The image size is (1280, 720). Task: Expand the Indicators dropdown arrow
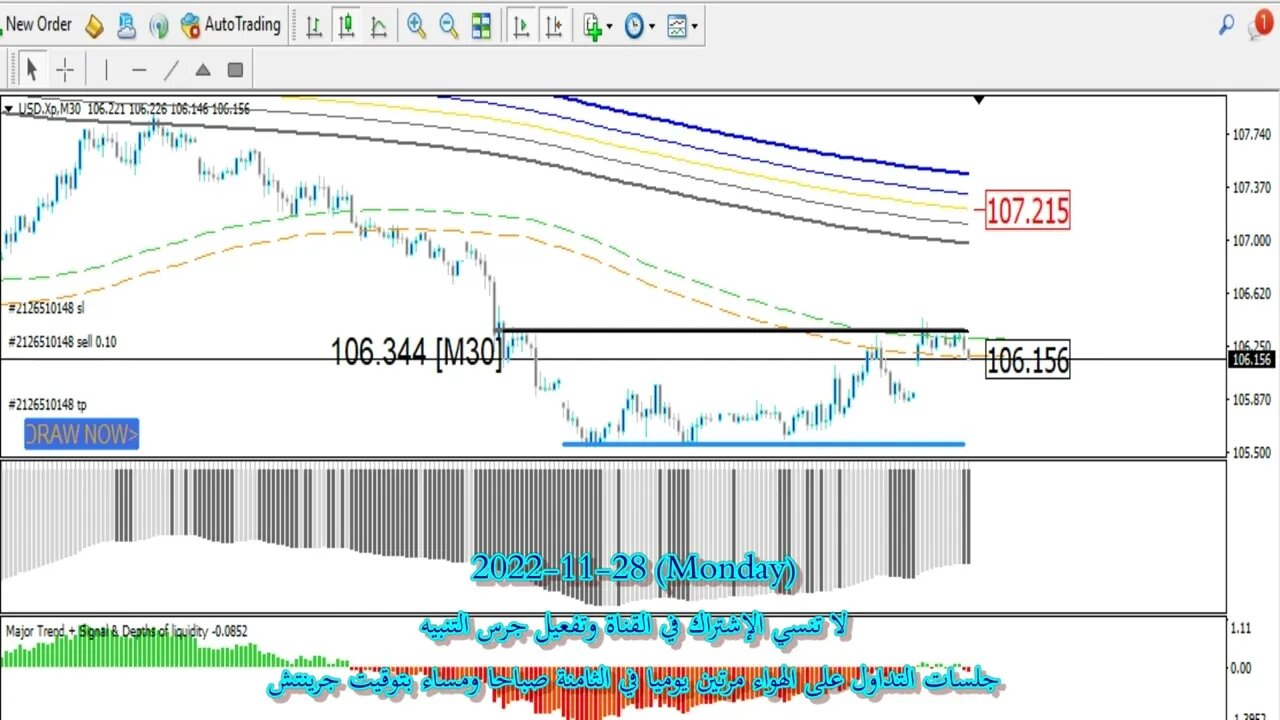tap(609, 27)
